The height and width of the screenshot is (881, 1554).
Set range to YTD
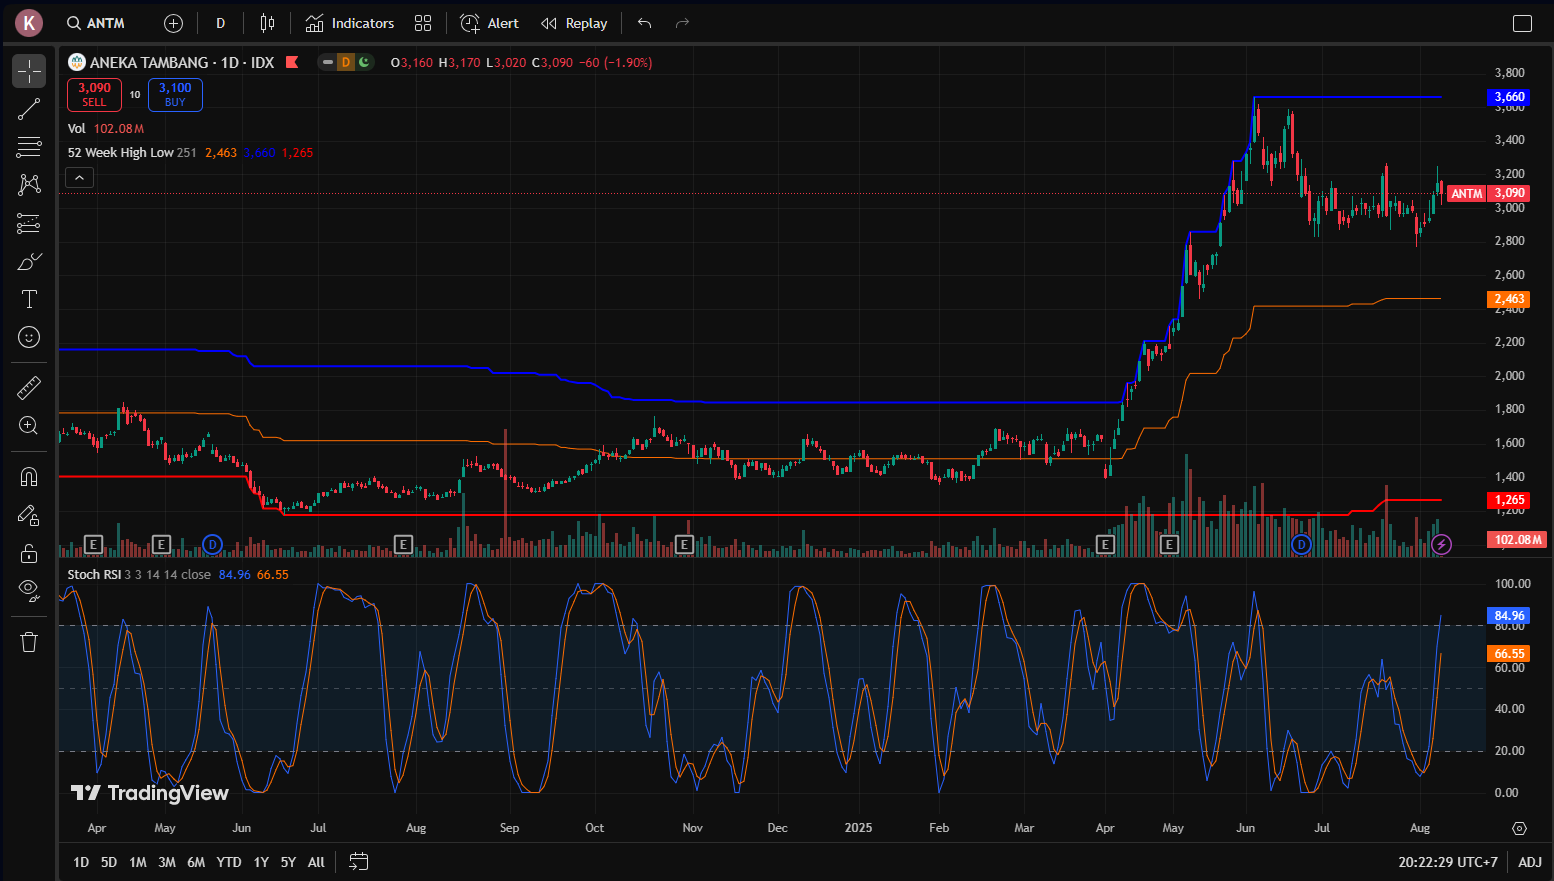click(229, 862)
